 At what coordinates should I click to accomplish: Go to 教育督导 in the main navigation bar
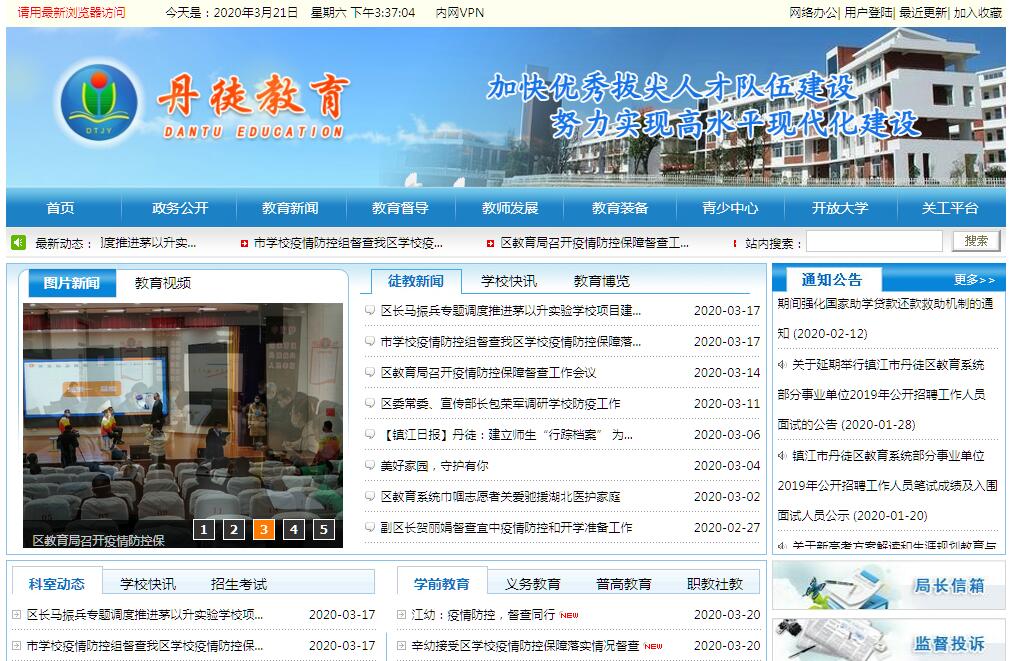click(x=400, y=208)
